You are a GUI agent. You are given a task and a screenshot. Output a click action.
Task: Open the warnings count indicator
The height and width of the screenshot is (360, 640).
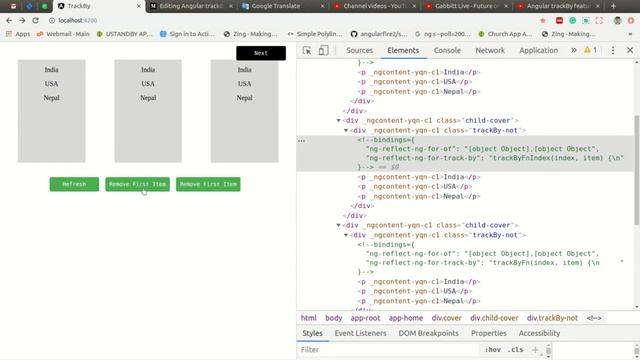pos(590,50)
